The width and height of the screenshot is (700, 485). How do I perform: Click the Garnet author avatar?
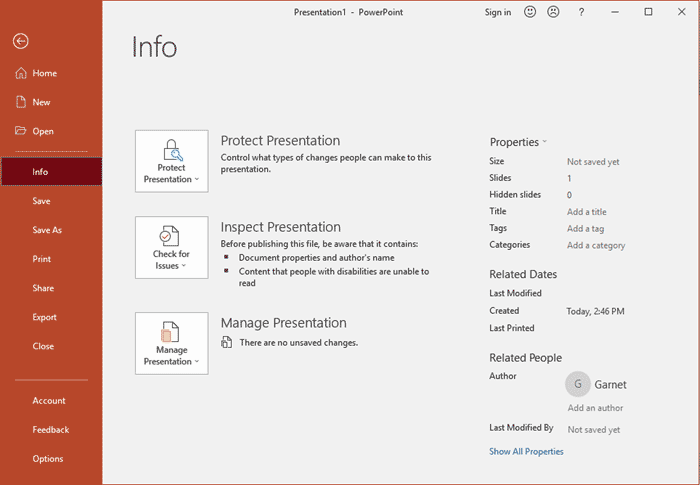pyautogui.click(x=577, y=384)
